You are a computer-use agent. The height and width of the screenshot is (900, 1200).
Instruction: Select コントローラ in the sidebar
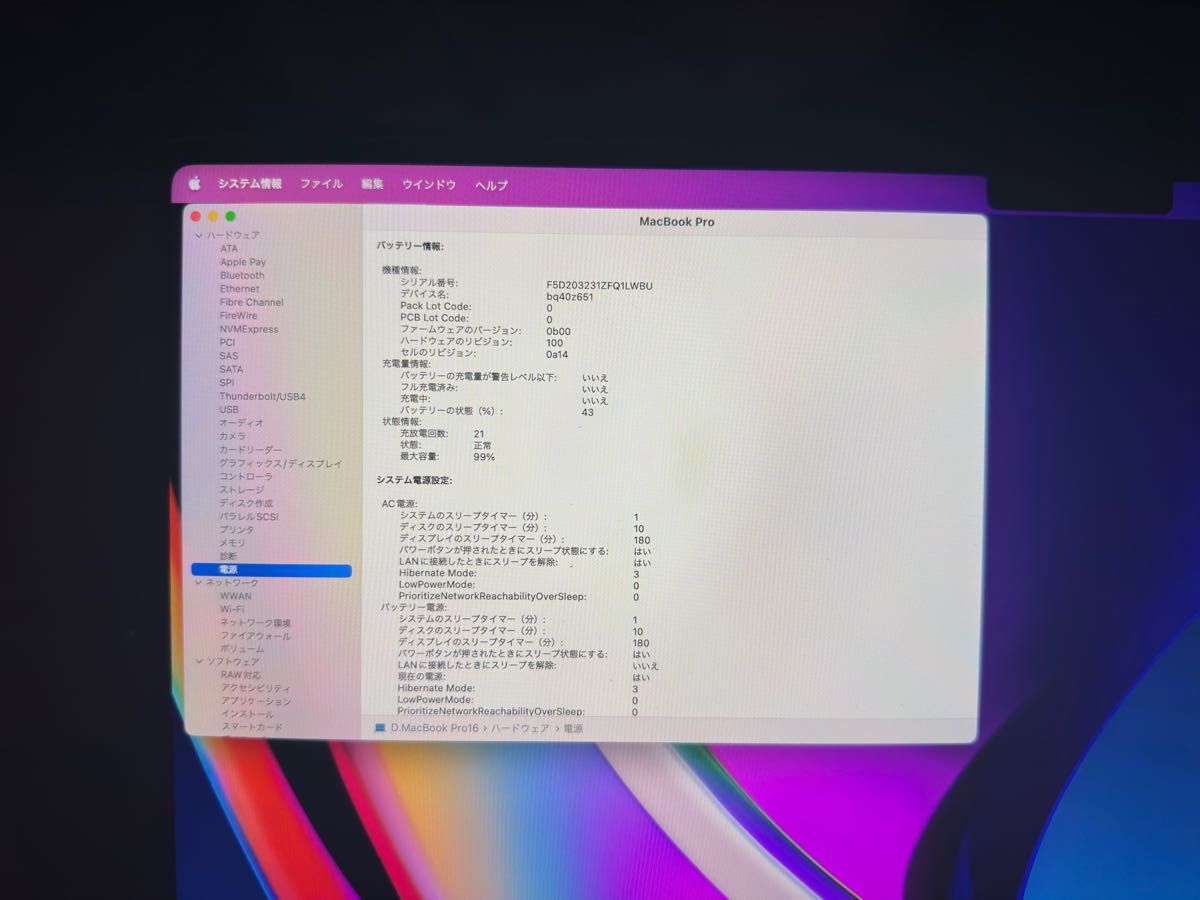tap(246, 477)
